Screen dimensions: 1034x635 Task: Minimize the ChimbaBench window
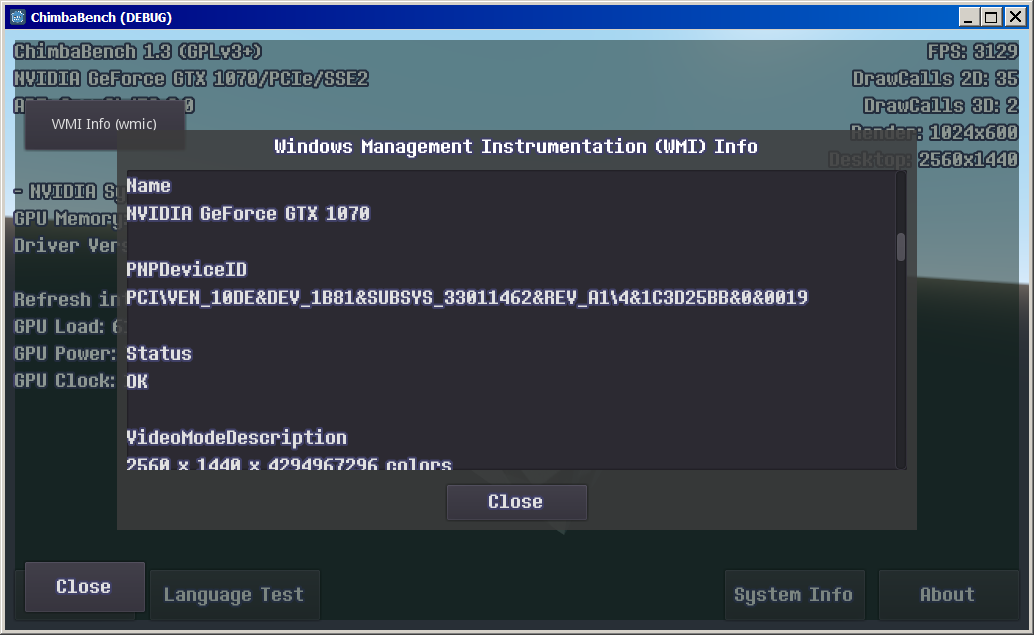967,17
